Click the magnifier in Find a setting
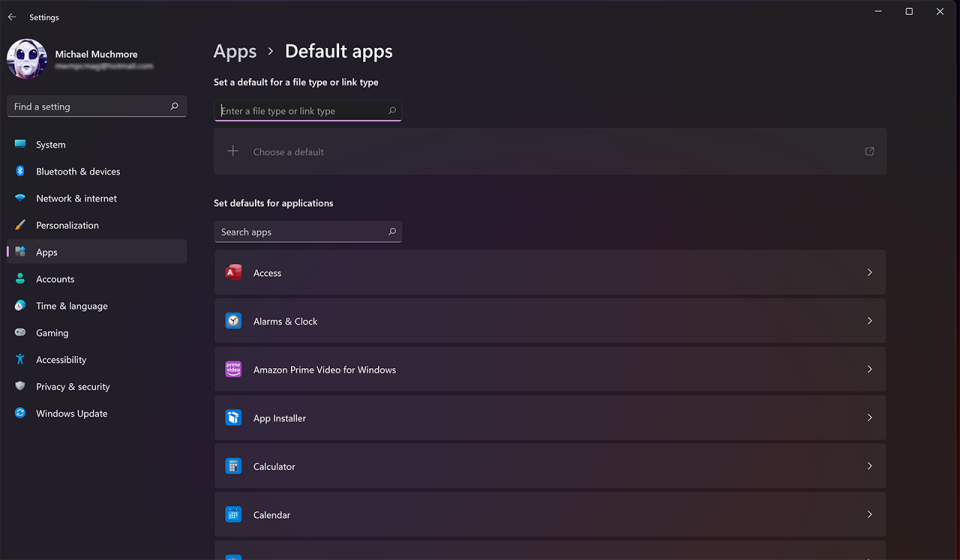This screenshot has height=560, width=960. click(x=174, y=106)
